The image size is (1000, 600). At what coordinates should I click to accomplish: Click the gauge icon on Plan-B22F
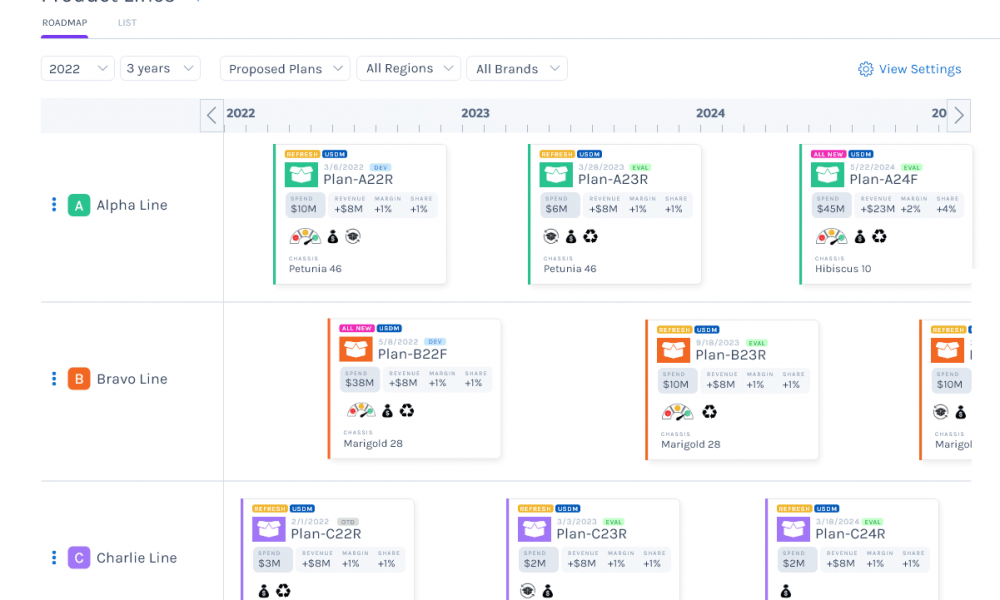(360, 411)
